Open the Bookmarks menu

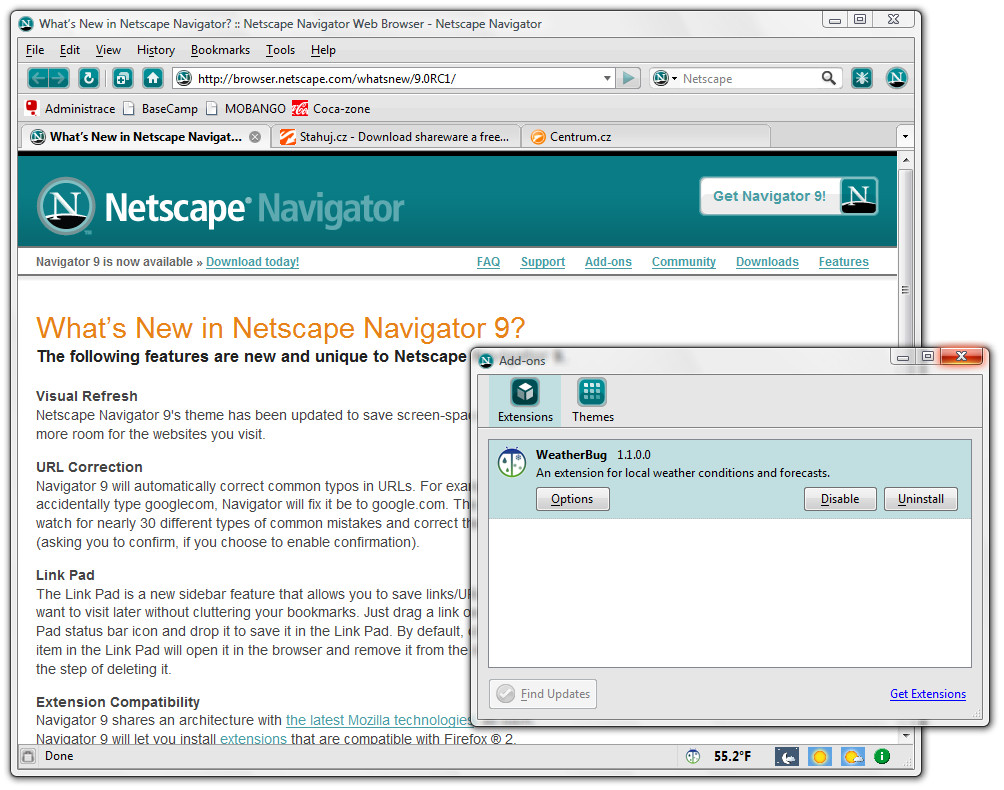point(220,50)
